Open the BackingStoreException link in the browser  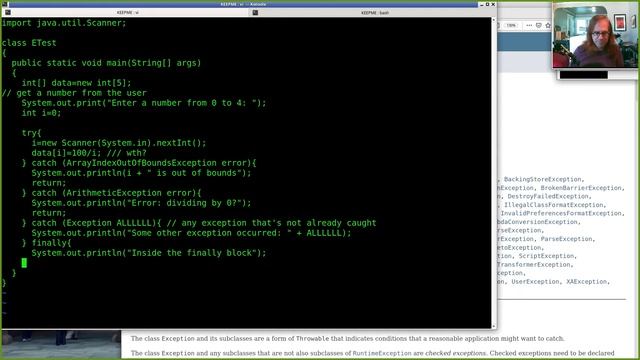pyautogui.click(x=542, y=179)
